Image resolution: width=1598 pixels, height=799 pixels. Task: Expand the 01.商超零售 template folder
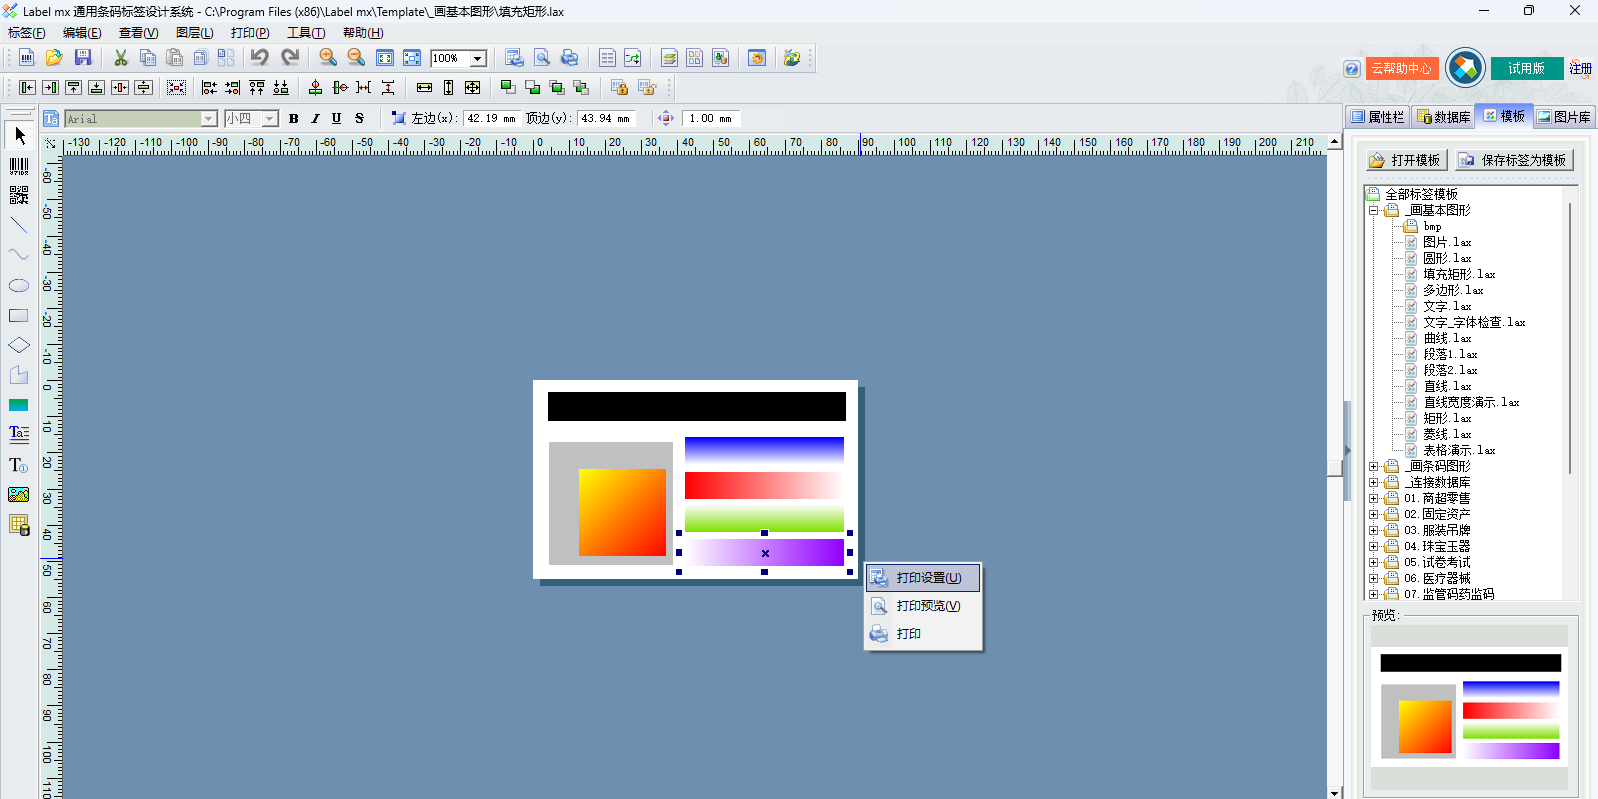tap(1374, 498)
